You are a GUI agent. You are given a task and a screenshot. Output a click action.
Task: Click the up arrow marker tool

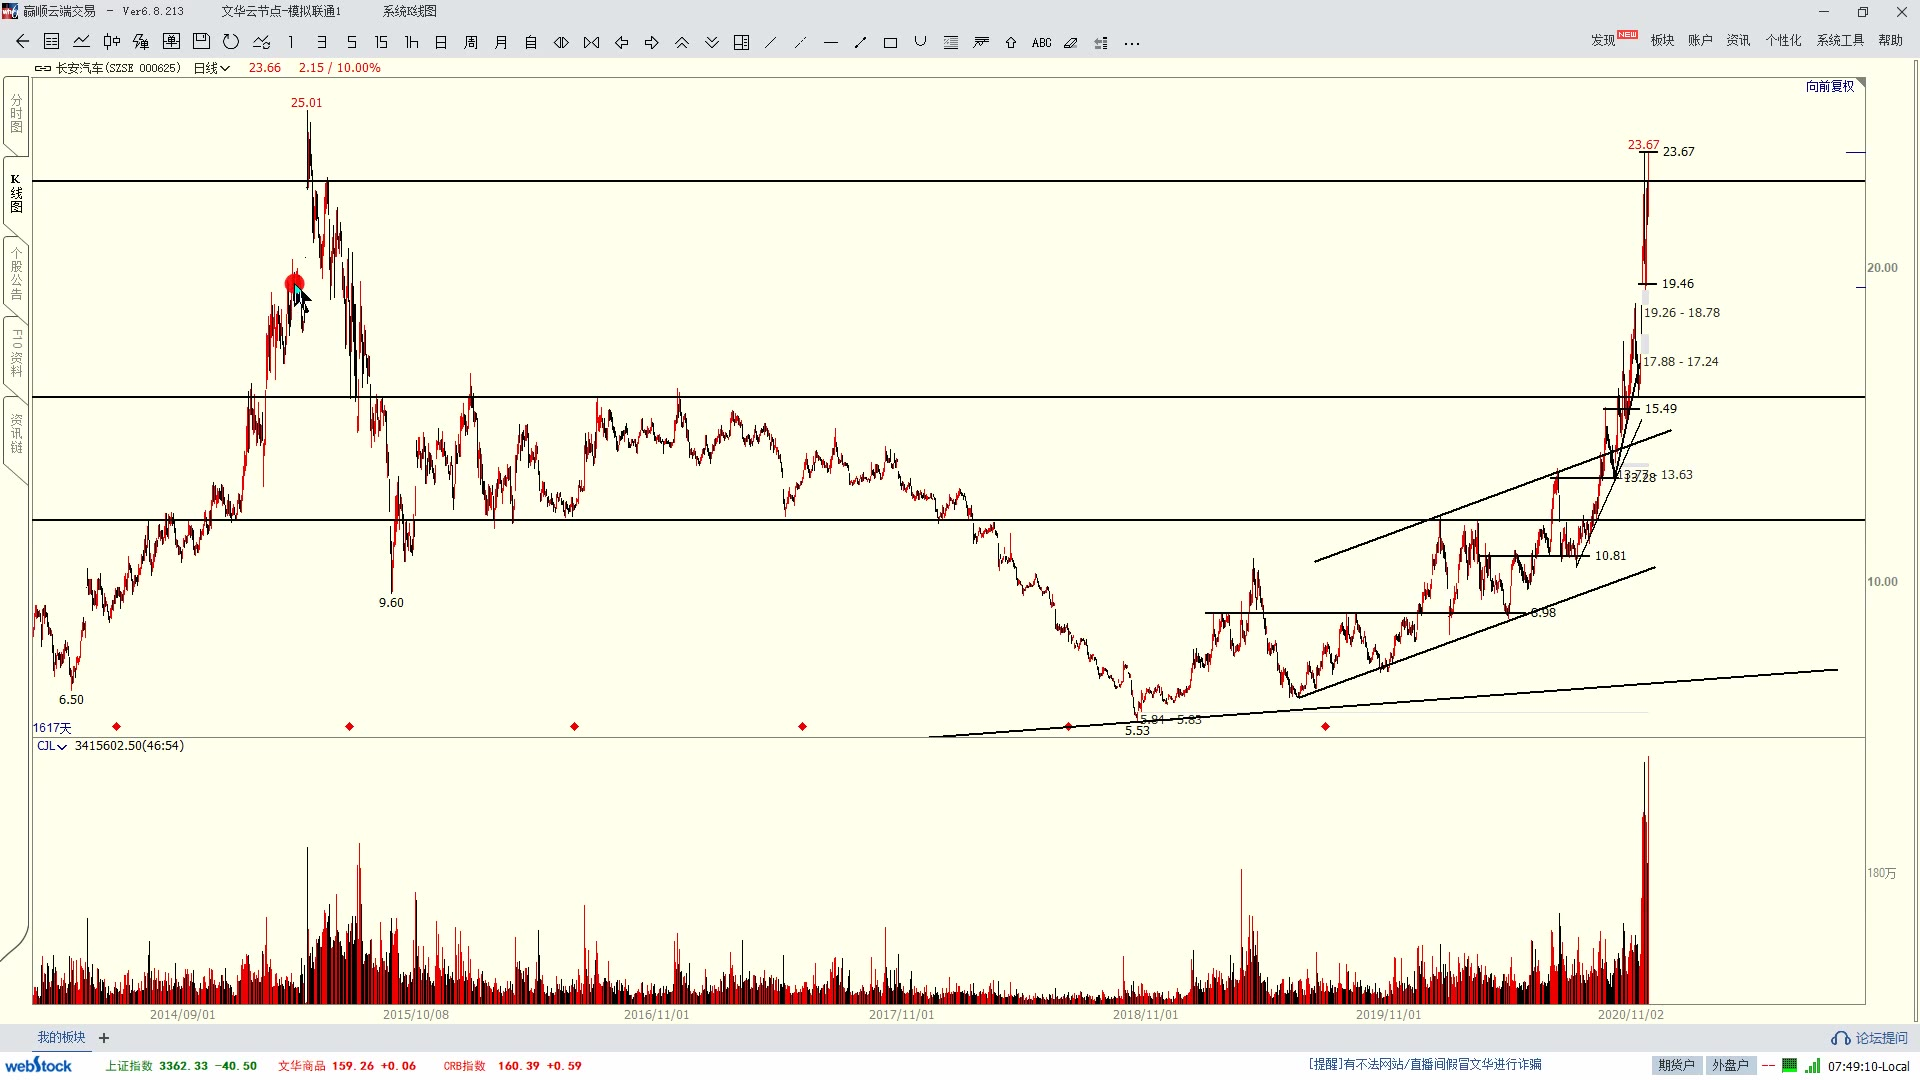click(x=1011, y=43)
